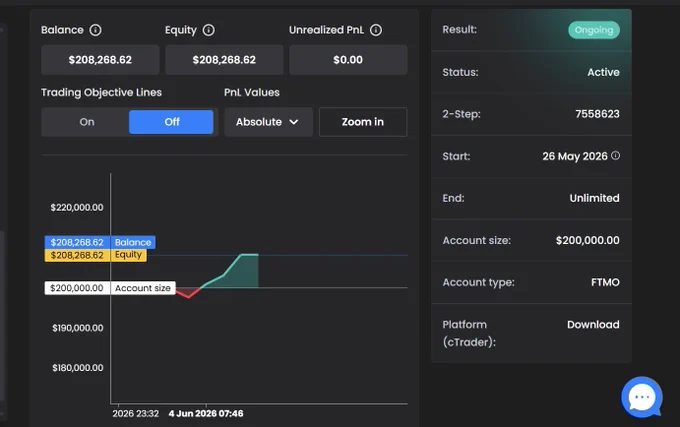This screenshot has height=427, width=680.
Task: Click the red drawdown dip on chart
Action: (188, 293)
